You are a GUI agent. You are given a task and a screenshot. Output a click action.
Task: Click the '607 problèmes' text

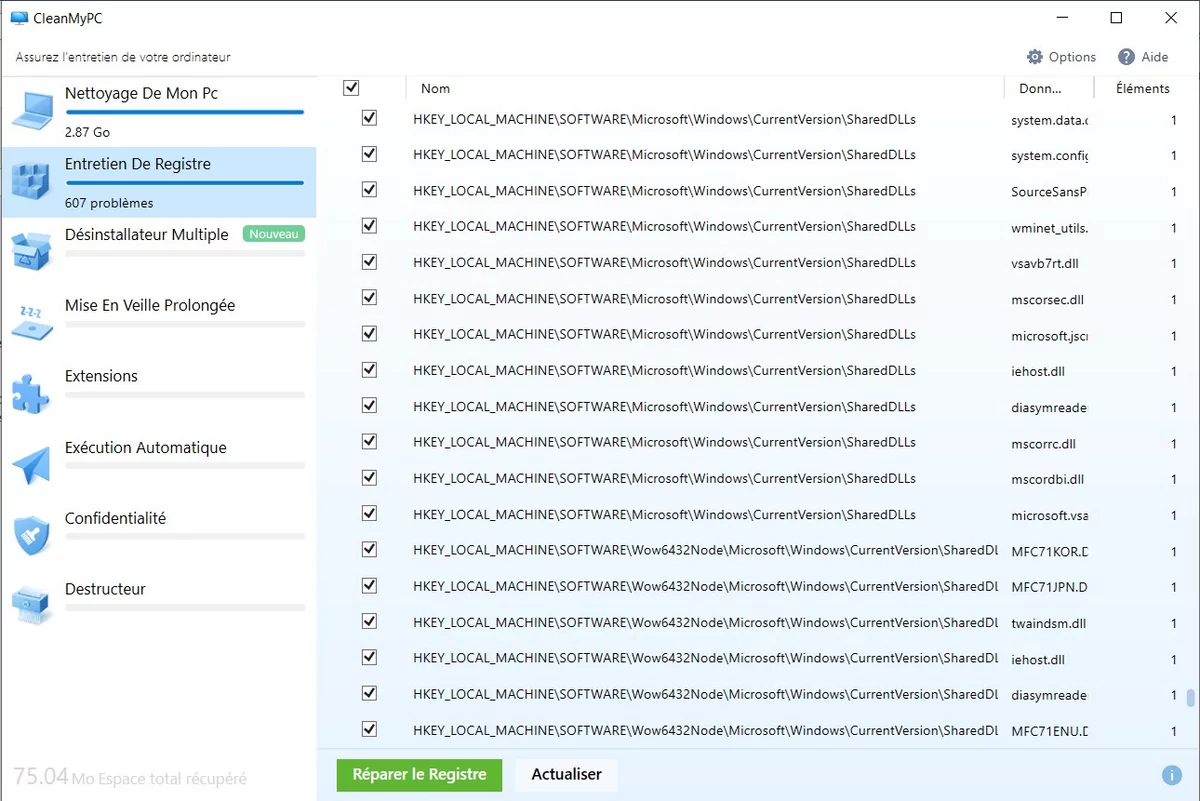pyautogui.click(x=109, y=203)
